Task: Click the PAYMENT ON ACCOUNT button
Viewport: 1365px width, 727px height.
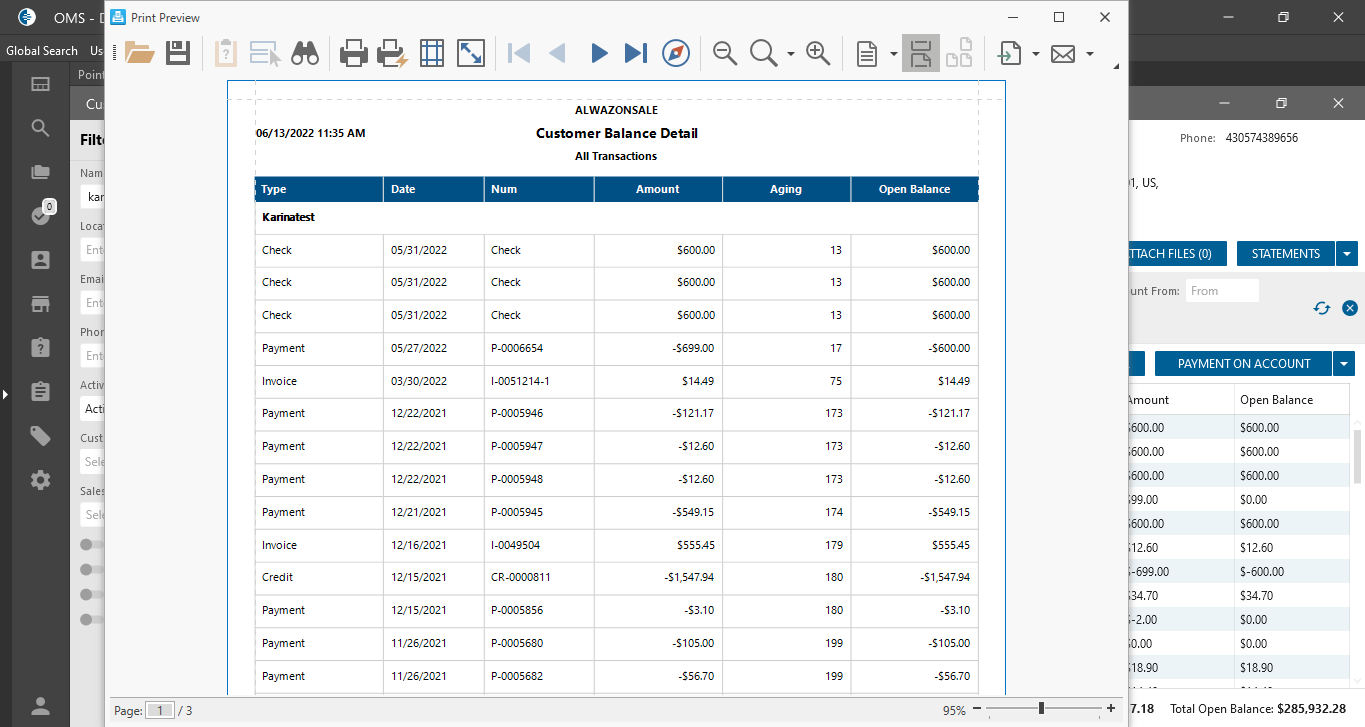Action: [1243, 364]
